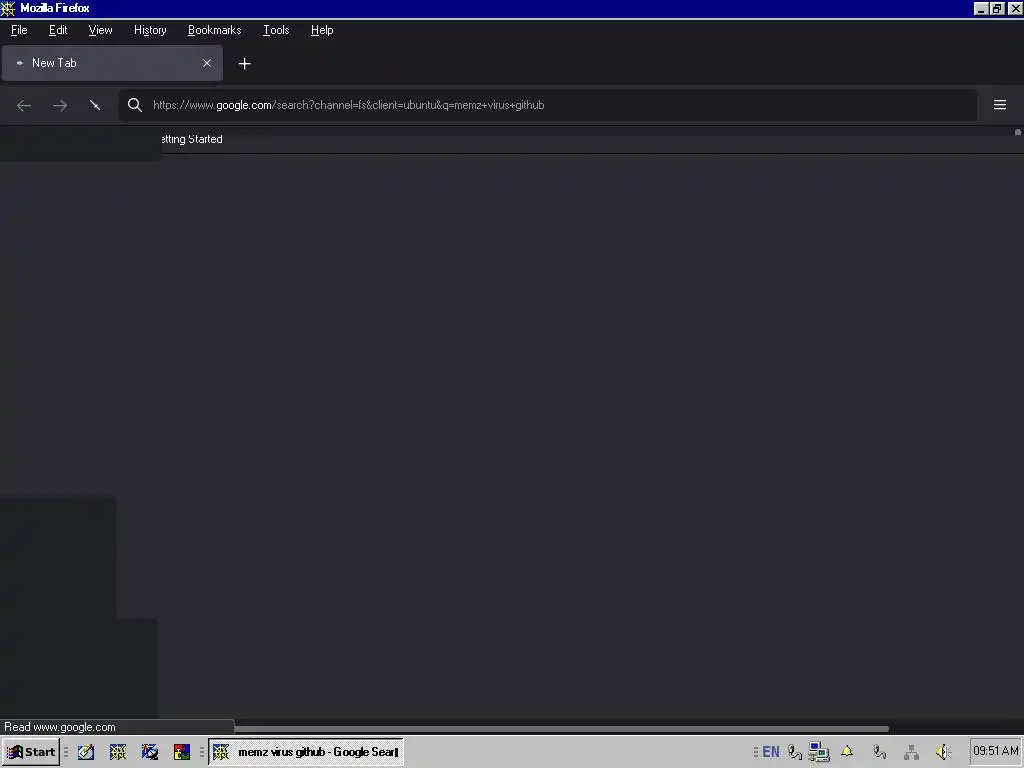Click the 09:51 AM system clock
Viewport: 1024px width, 768px height.
[995, 751]
